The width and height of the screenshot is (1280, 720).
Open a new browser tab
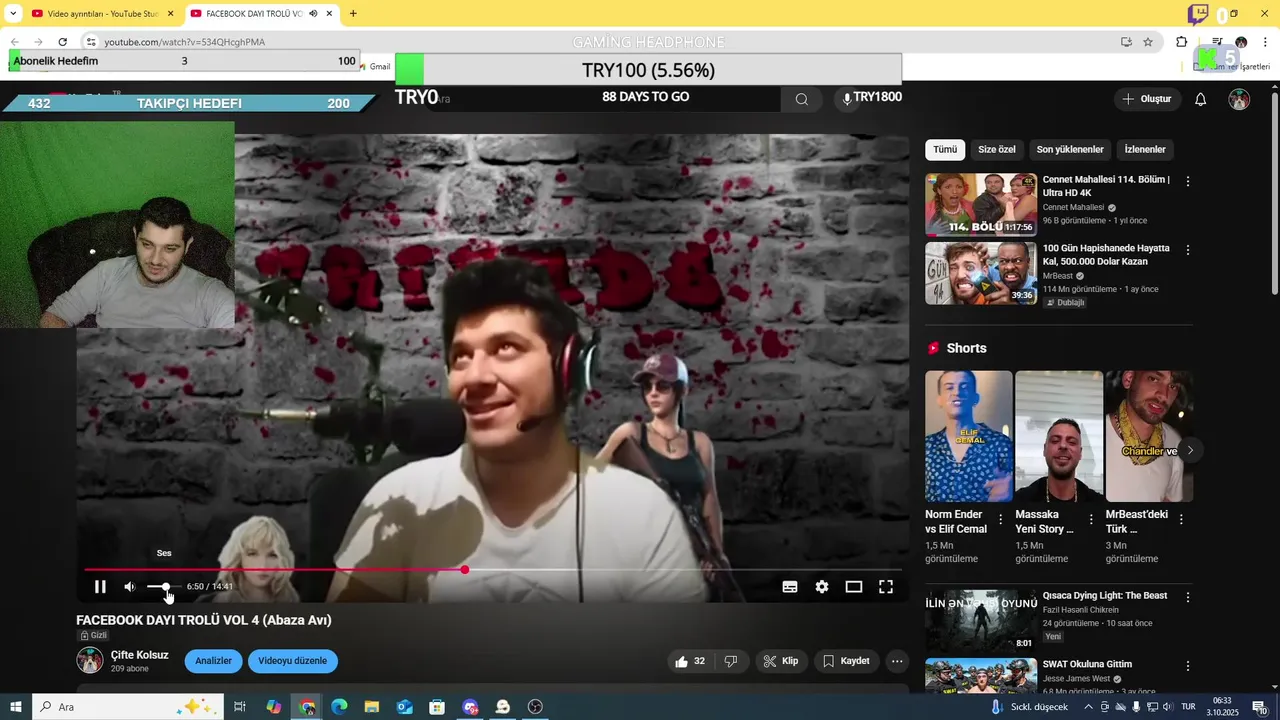pos(353,14)
